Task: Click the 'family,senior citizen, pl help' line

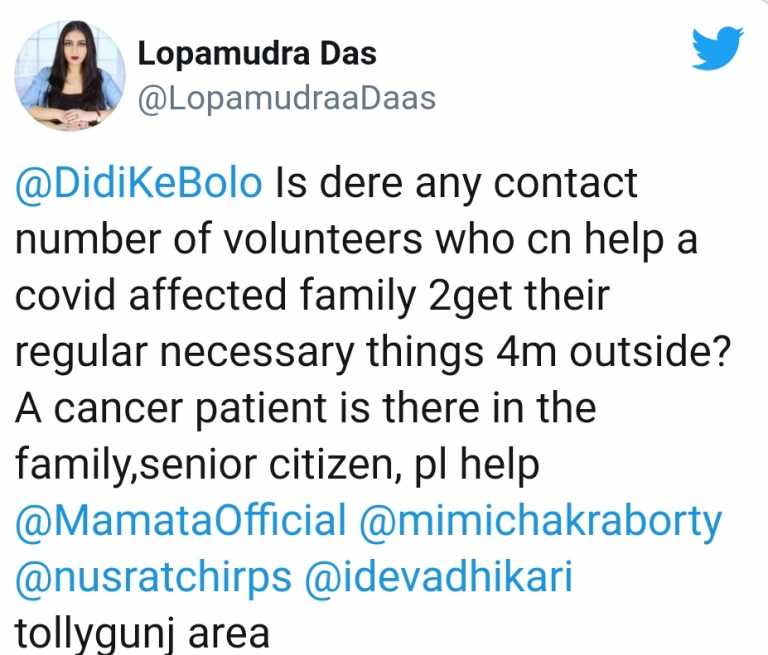Action: click(x=277, y=466)
